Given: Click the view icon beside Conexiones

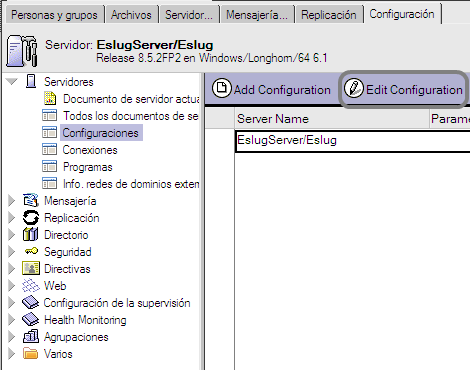Looking at the screenshot, I should pyautogui.click(x=49, y=149).
